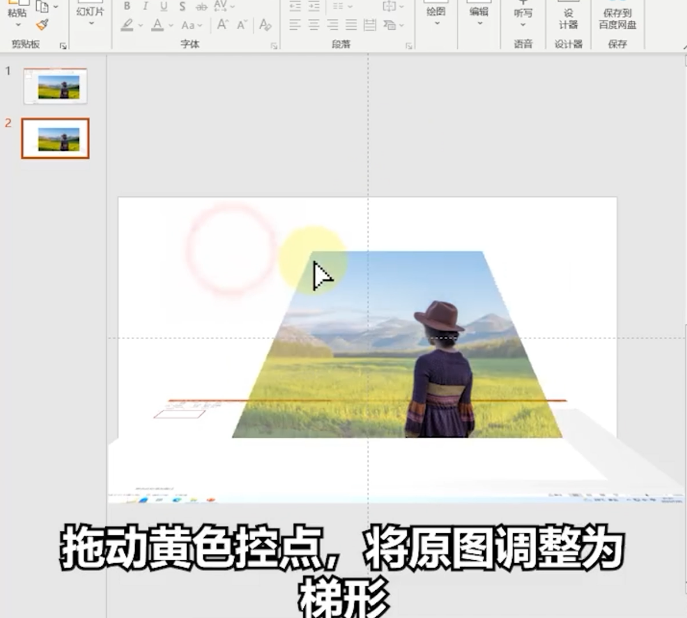Click the Copy icon
The image size is (687, 618).
(42, 7)
